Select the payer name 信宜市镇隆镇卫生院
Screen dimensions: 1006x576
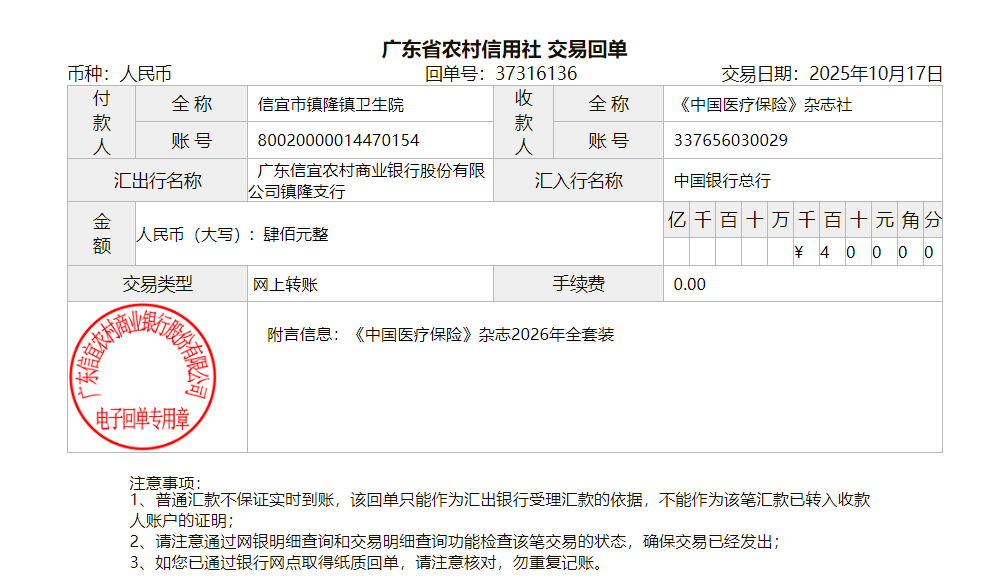click(x=331, y=104)
